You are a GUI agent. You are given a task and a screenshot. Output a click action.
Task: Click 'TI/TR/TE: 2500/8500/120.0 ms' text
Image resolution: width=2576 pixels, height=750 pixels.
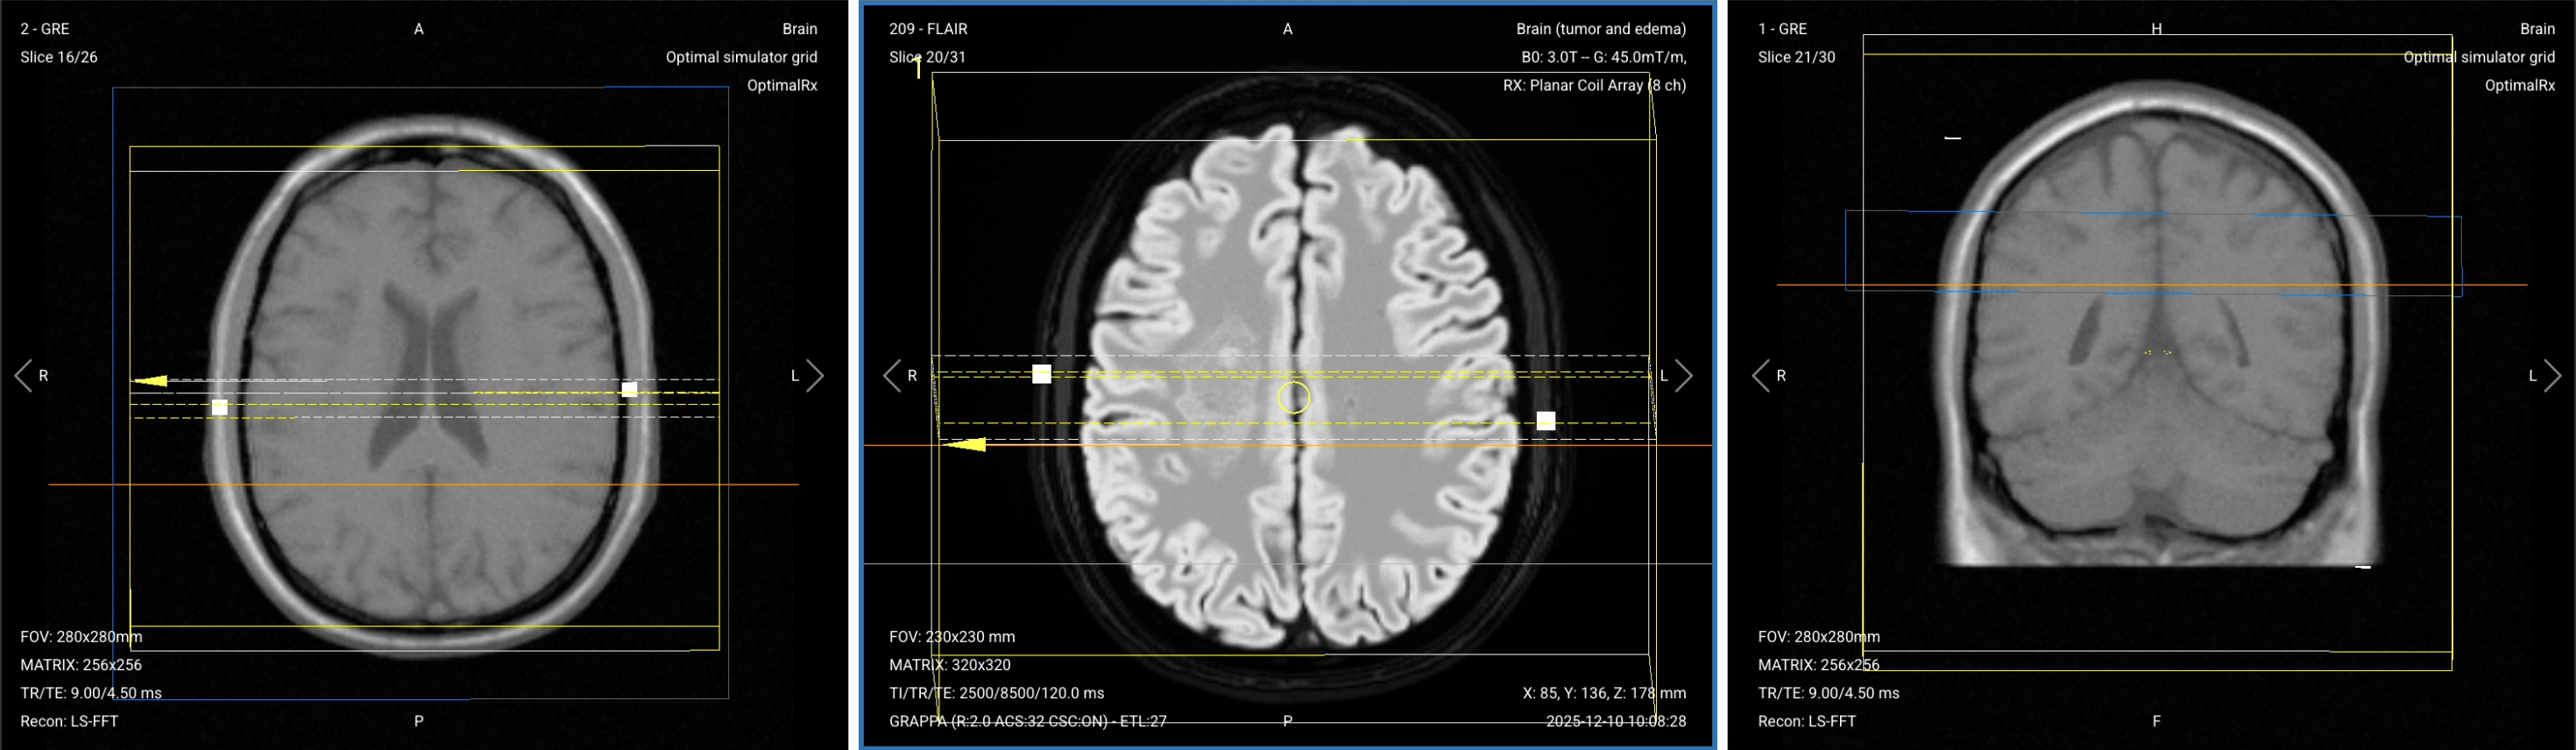[997, 693]
